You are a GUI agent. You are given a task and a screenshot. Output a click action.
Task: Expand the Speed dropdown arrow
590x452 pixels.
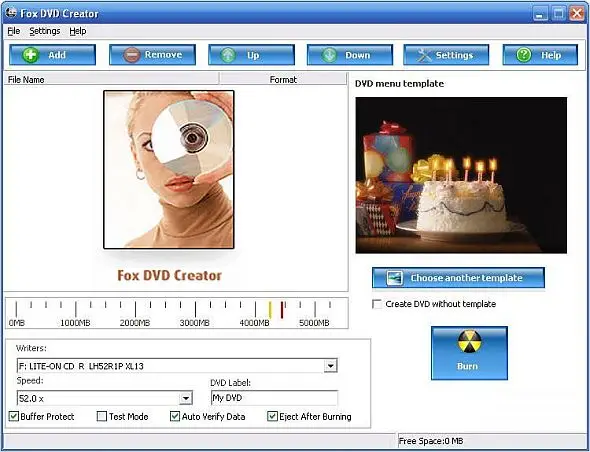(186, 398)
